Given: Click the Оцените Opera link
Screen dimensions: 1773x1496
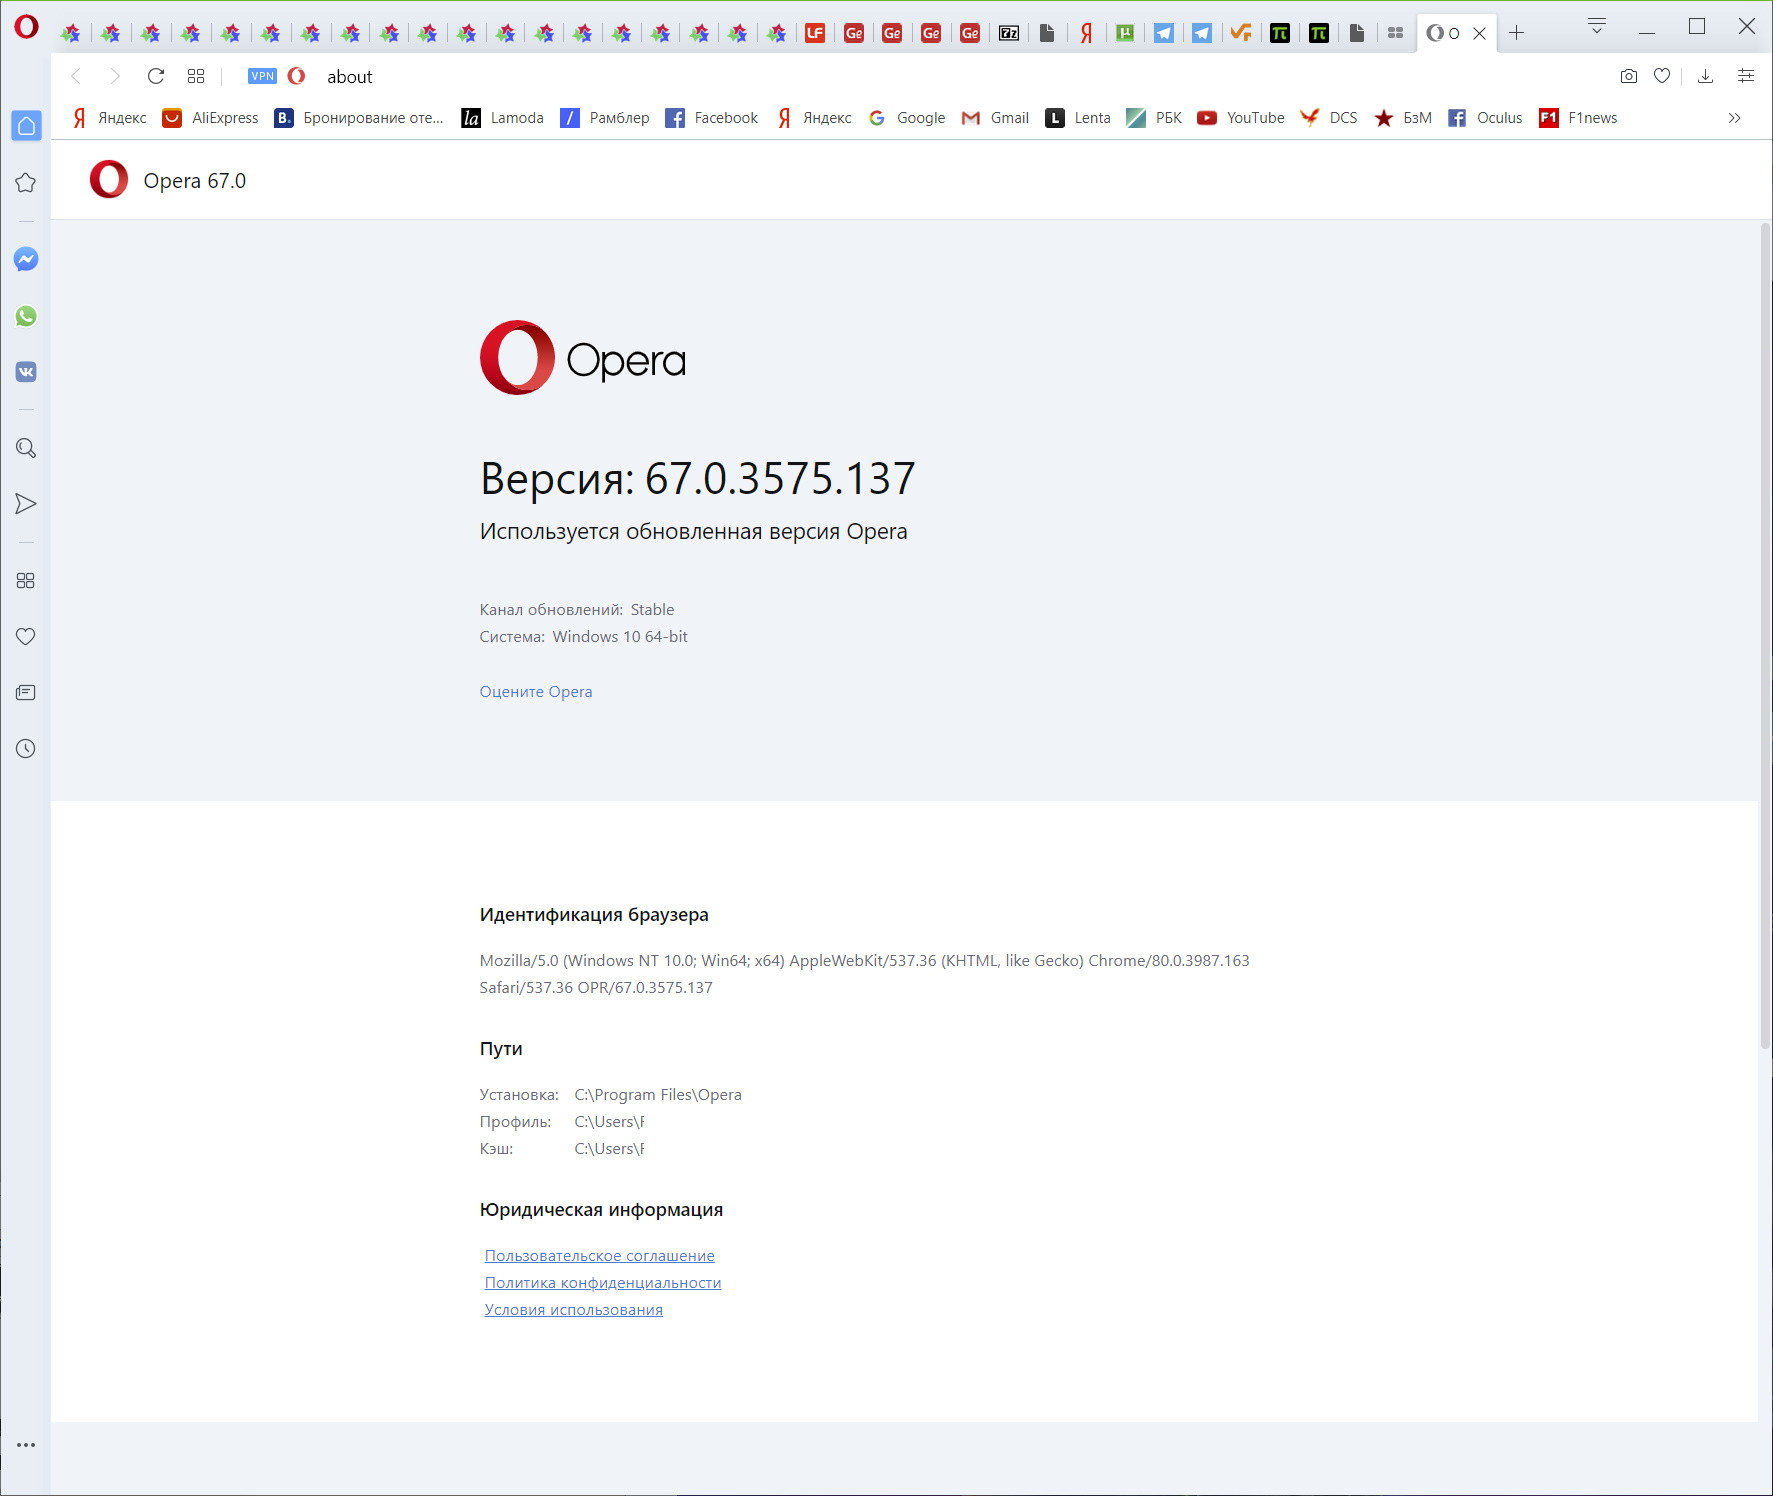Looking at the screenshot, I should [536, 692].
